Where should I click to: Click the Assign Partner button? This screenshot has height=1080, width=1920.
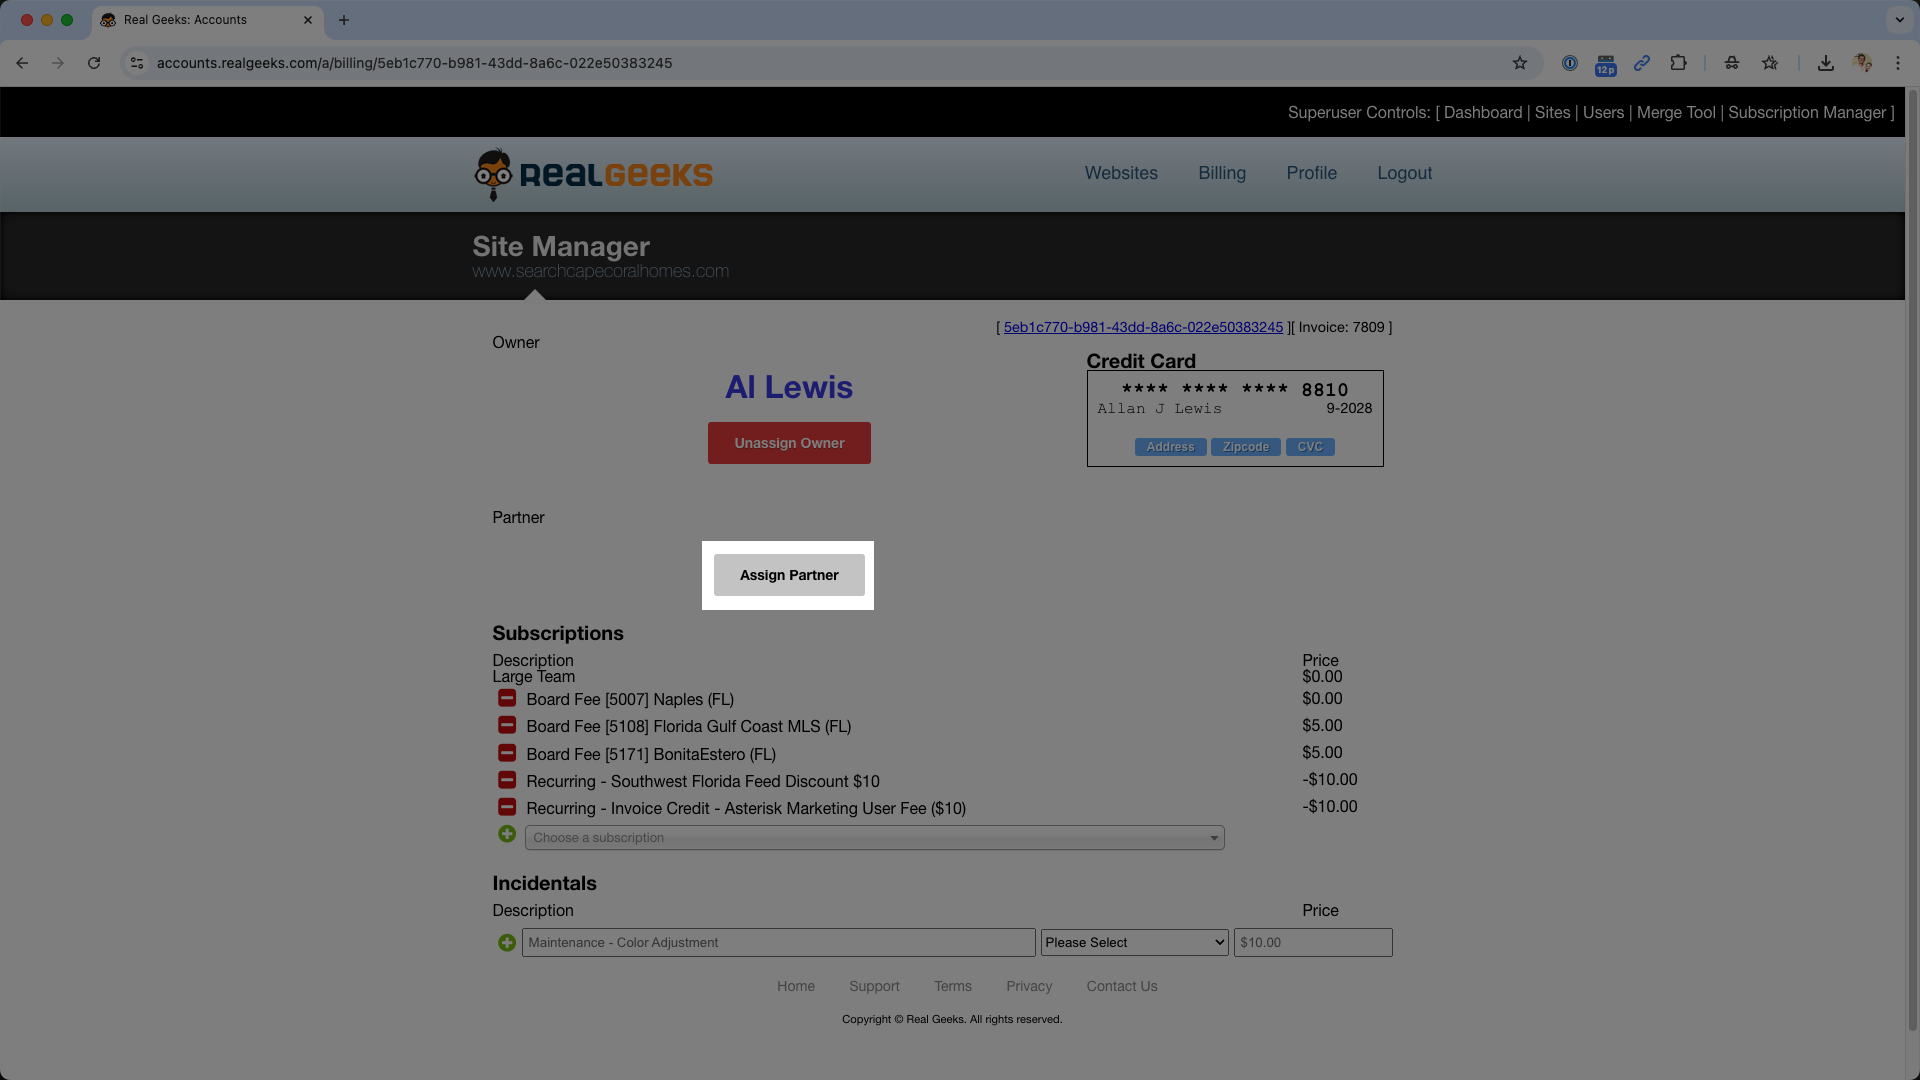pyautogui.click(x=788, y=575)
